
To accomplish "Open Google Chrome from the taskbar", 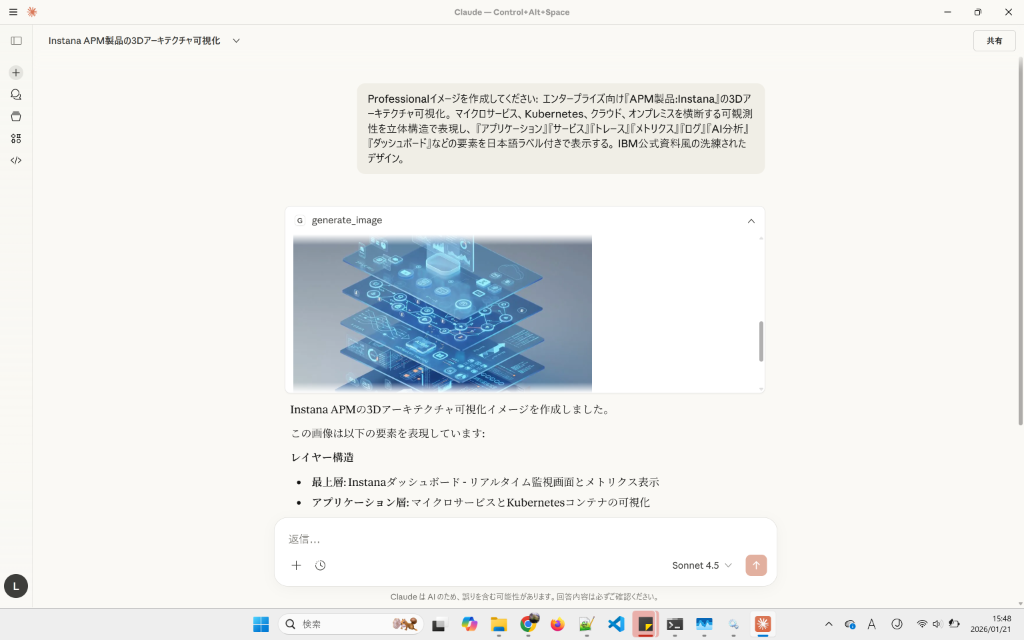I will point(528,624).
